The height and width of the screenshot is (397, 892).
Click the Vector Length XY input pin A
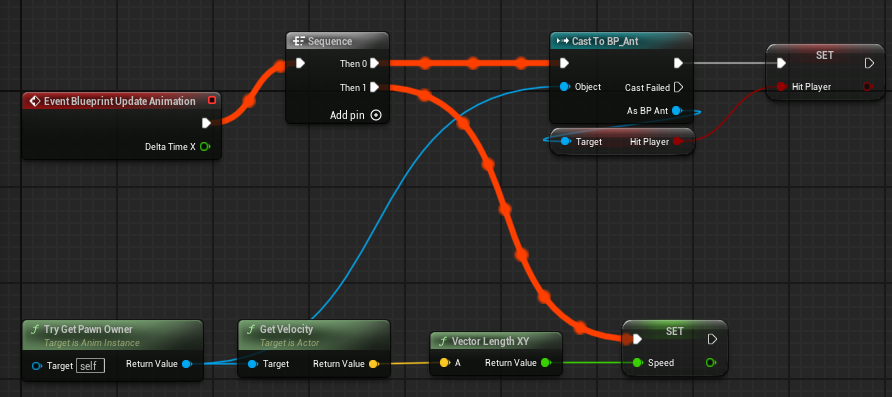pos(444,362)
